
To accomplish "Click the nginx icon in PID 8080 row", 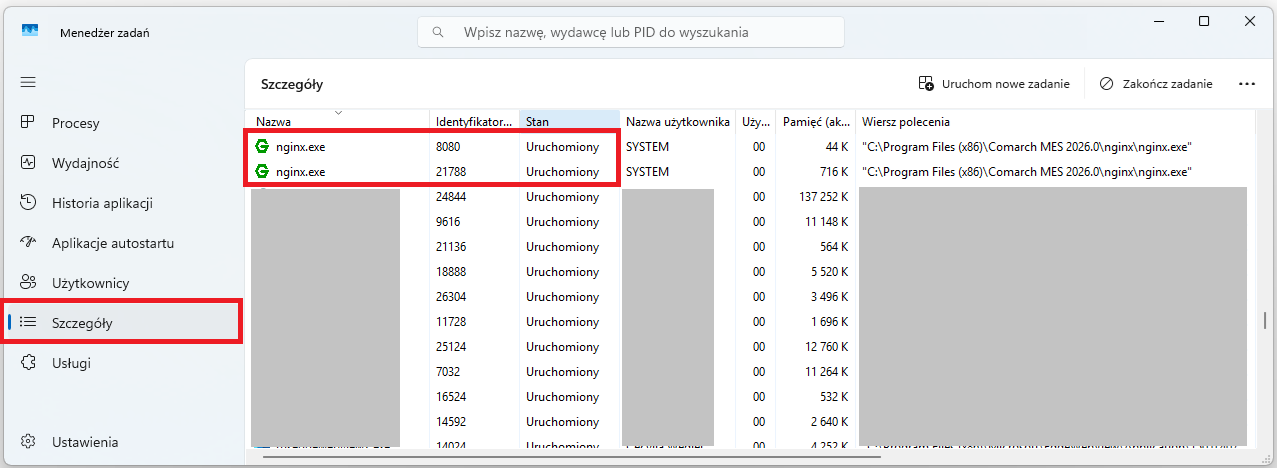I will click(262, 146).
